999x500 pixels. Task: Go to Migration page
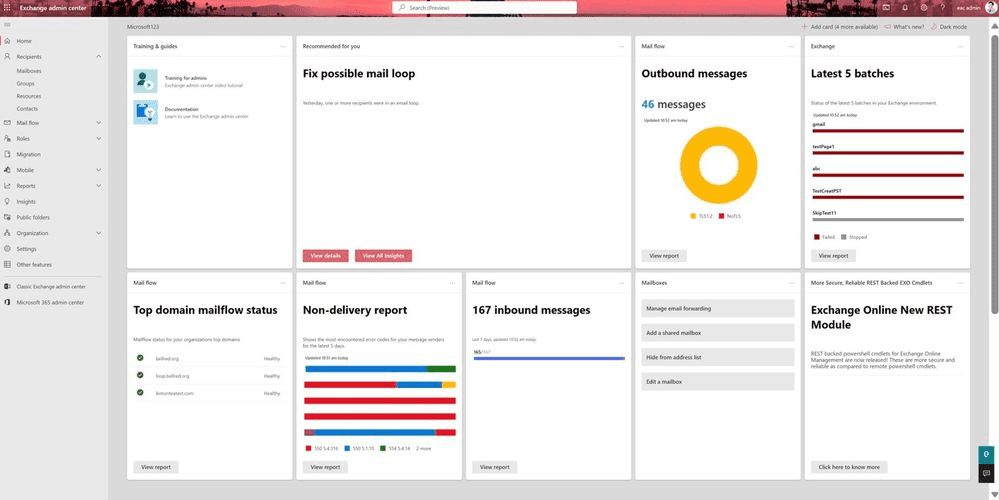[29, 154]
